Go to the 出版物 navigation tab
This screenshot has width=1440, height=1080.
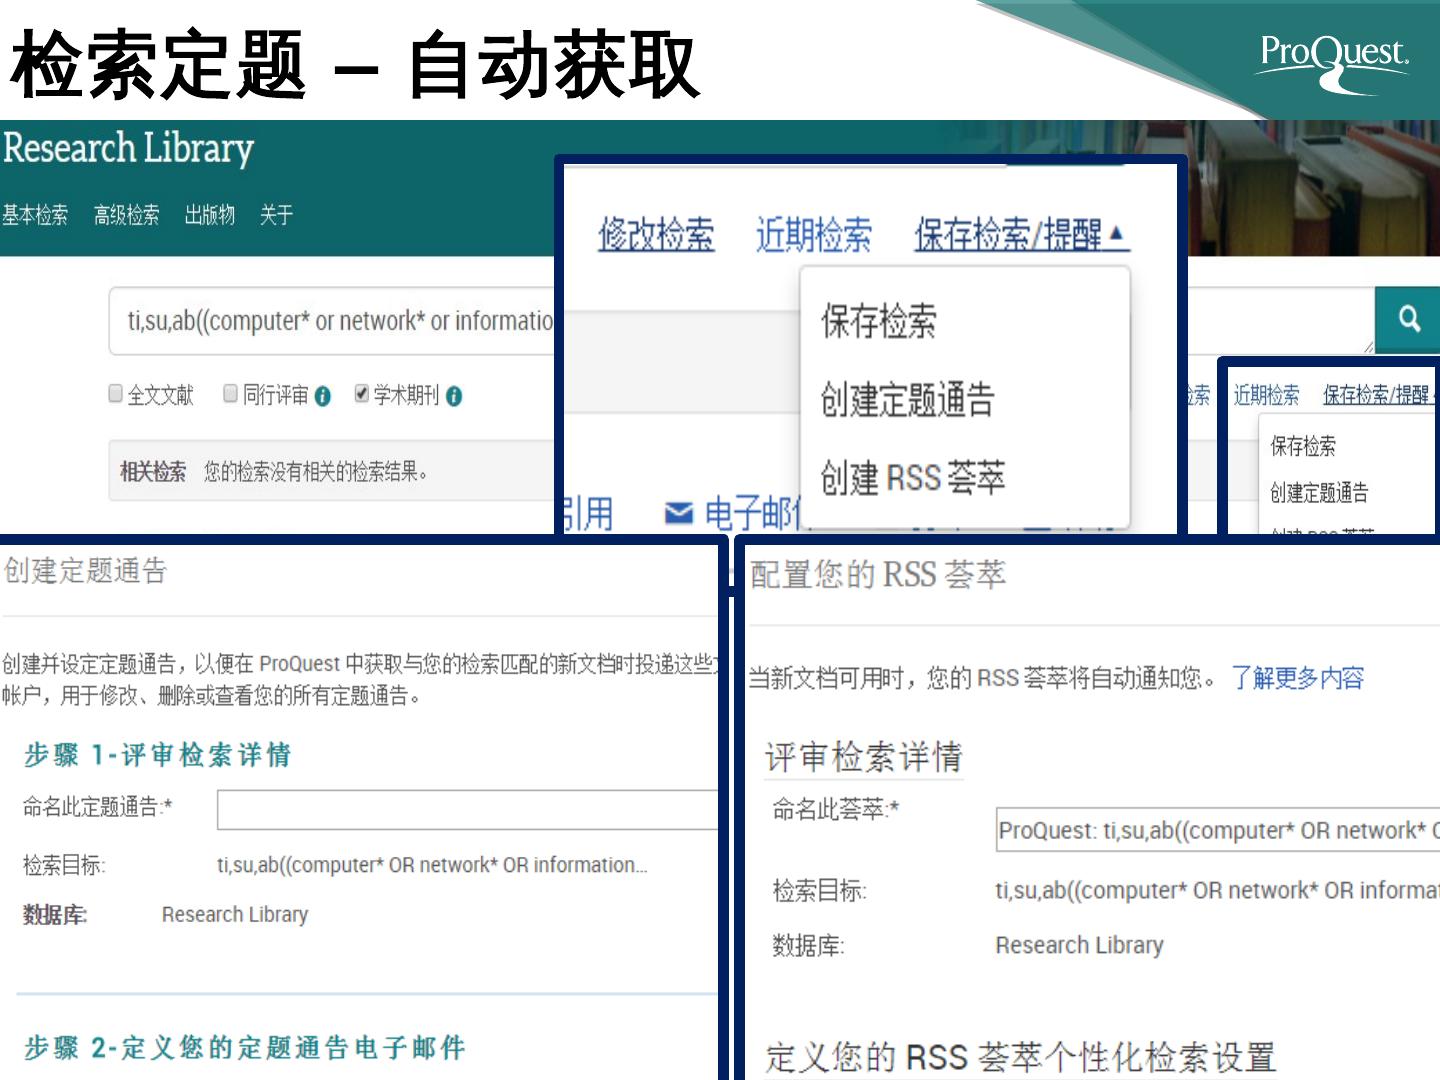(x=209, y=215)
